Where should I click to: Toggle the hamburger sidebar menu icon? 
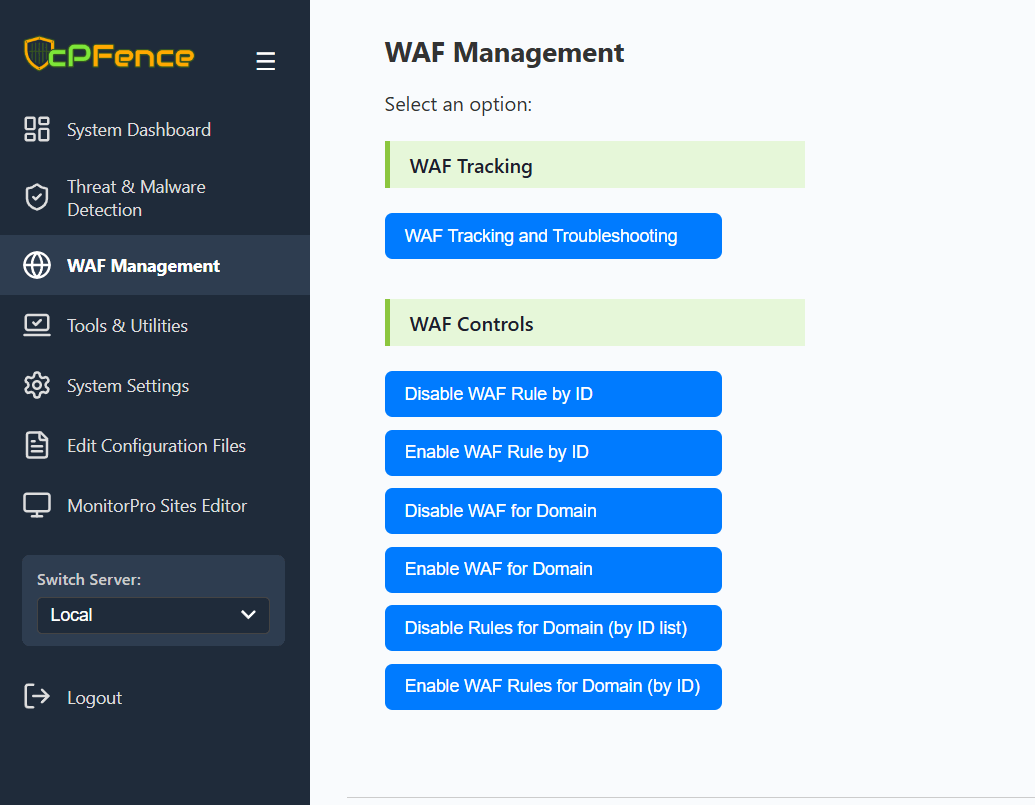tap(265, 61)
